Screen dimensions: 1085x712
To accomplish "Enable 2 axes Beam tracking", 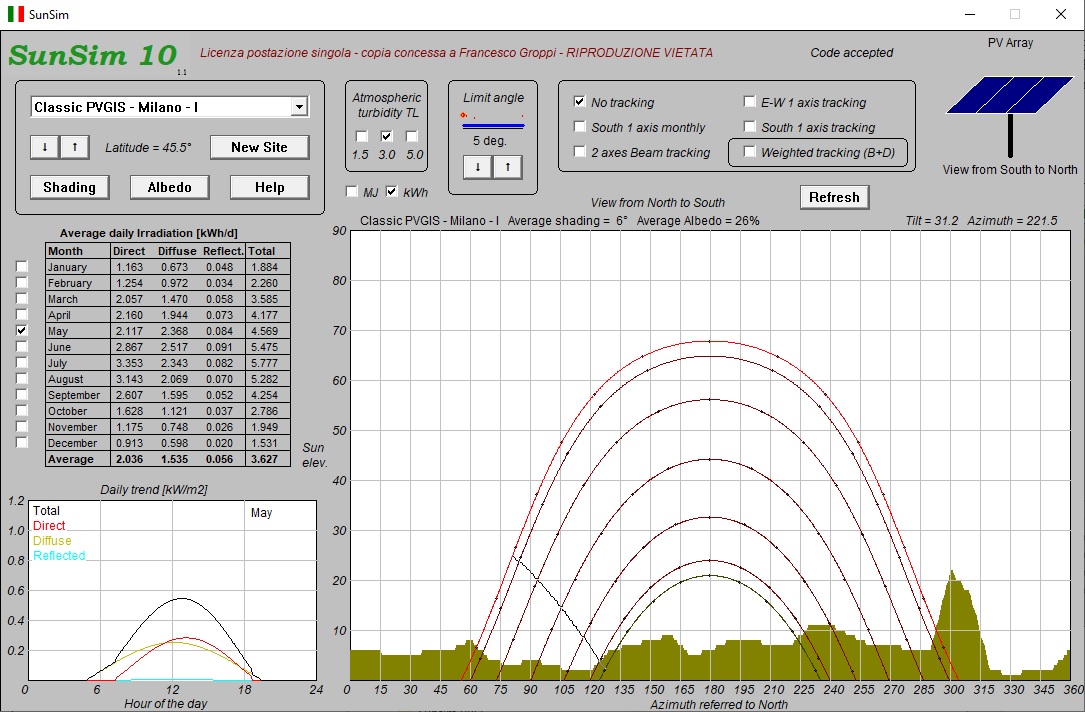I will tap(580, 152).
